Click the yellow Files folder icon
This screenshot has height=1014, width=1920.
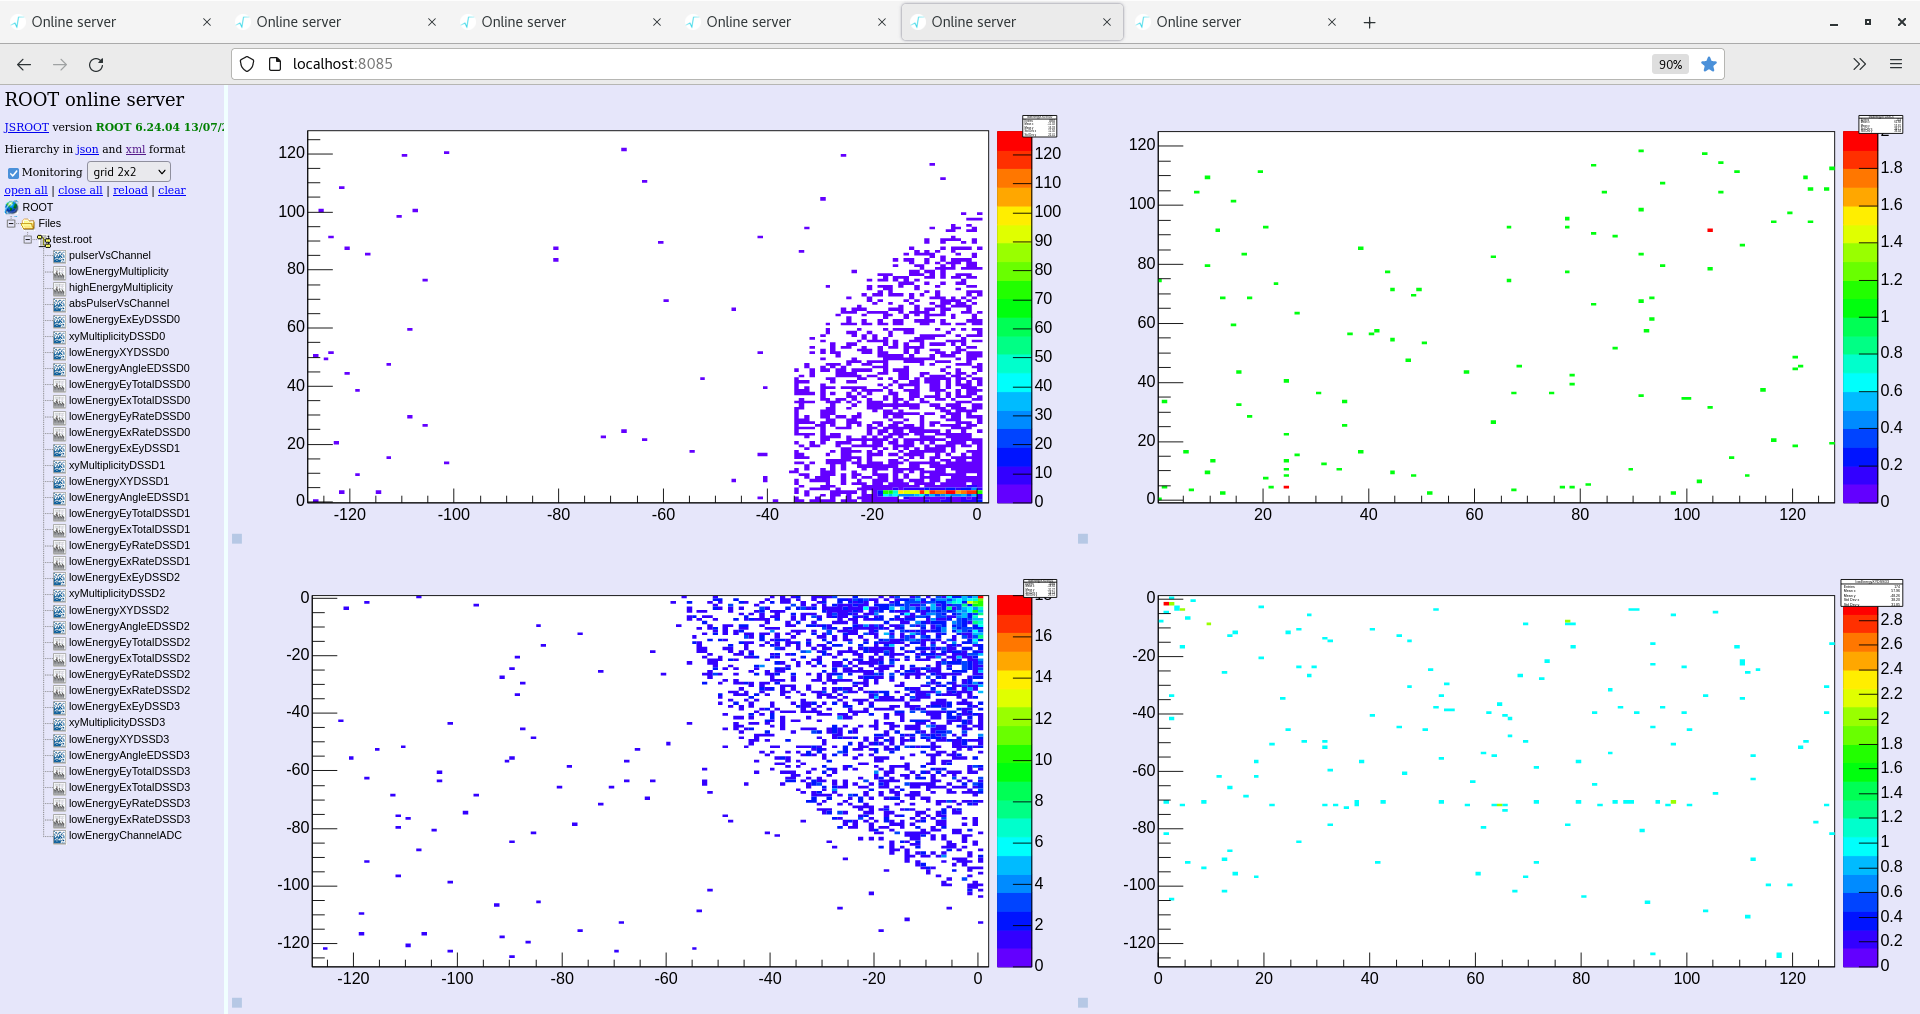pos(27,223)
